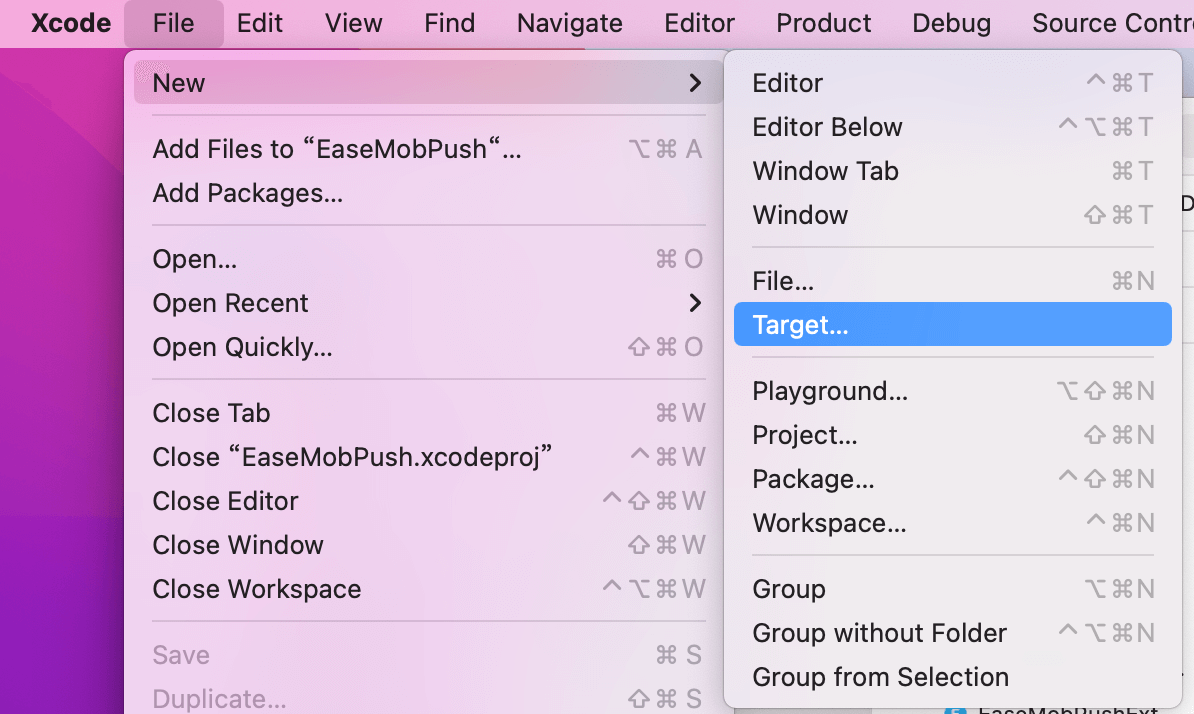The image size is (1194, 714).
Task: Choose Editor Below
Action: coord(953,126)
